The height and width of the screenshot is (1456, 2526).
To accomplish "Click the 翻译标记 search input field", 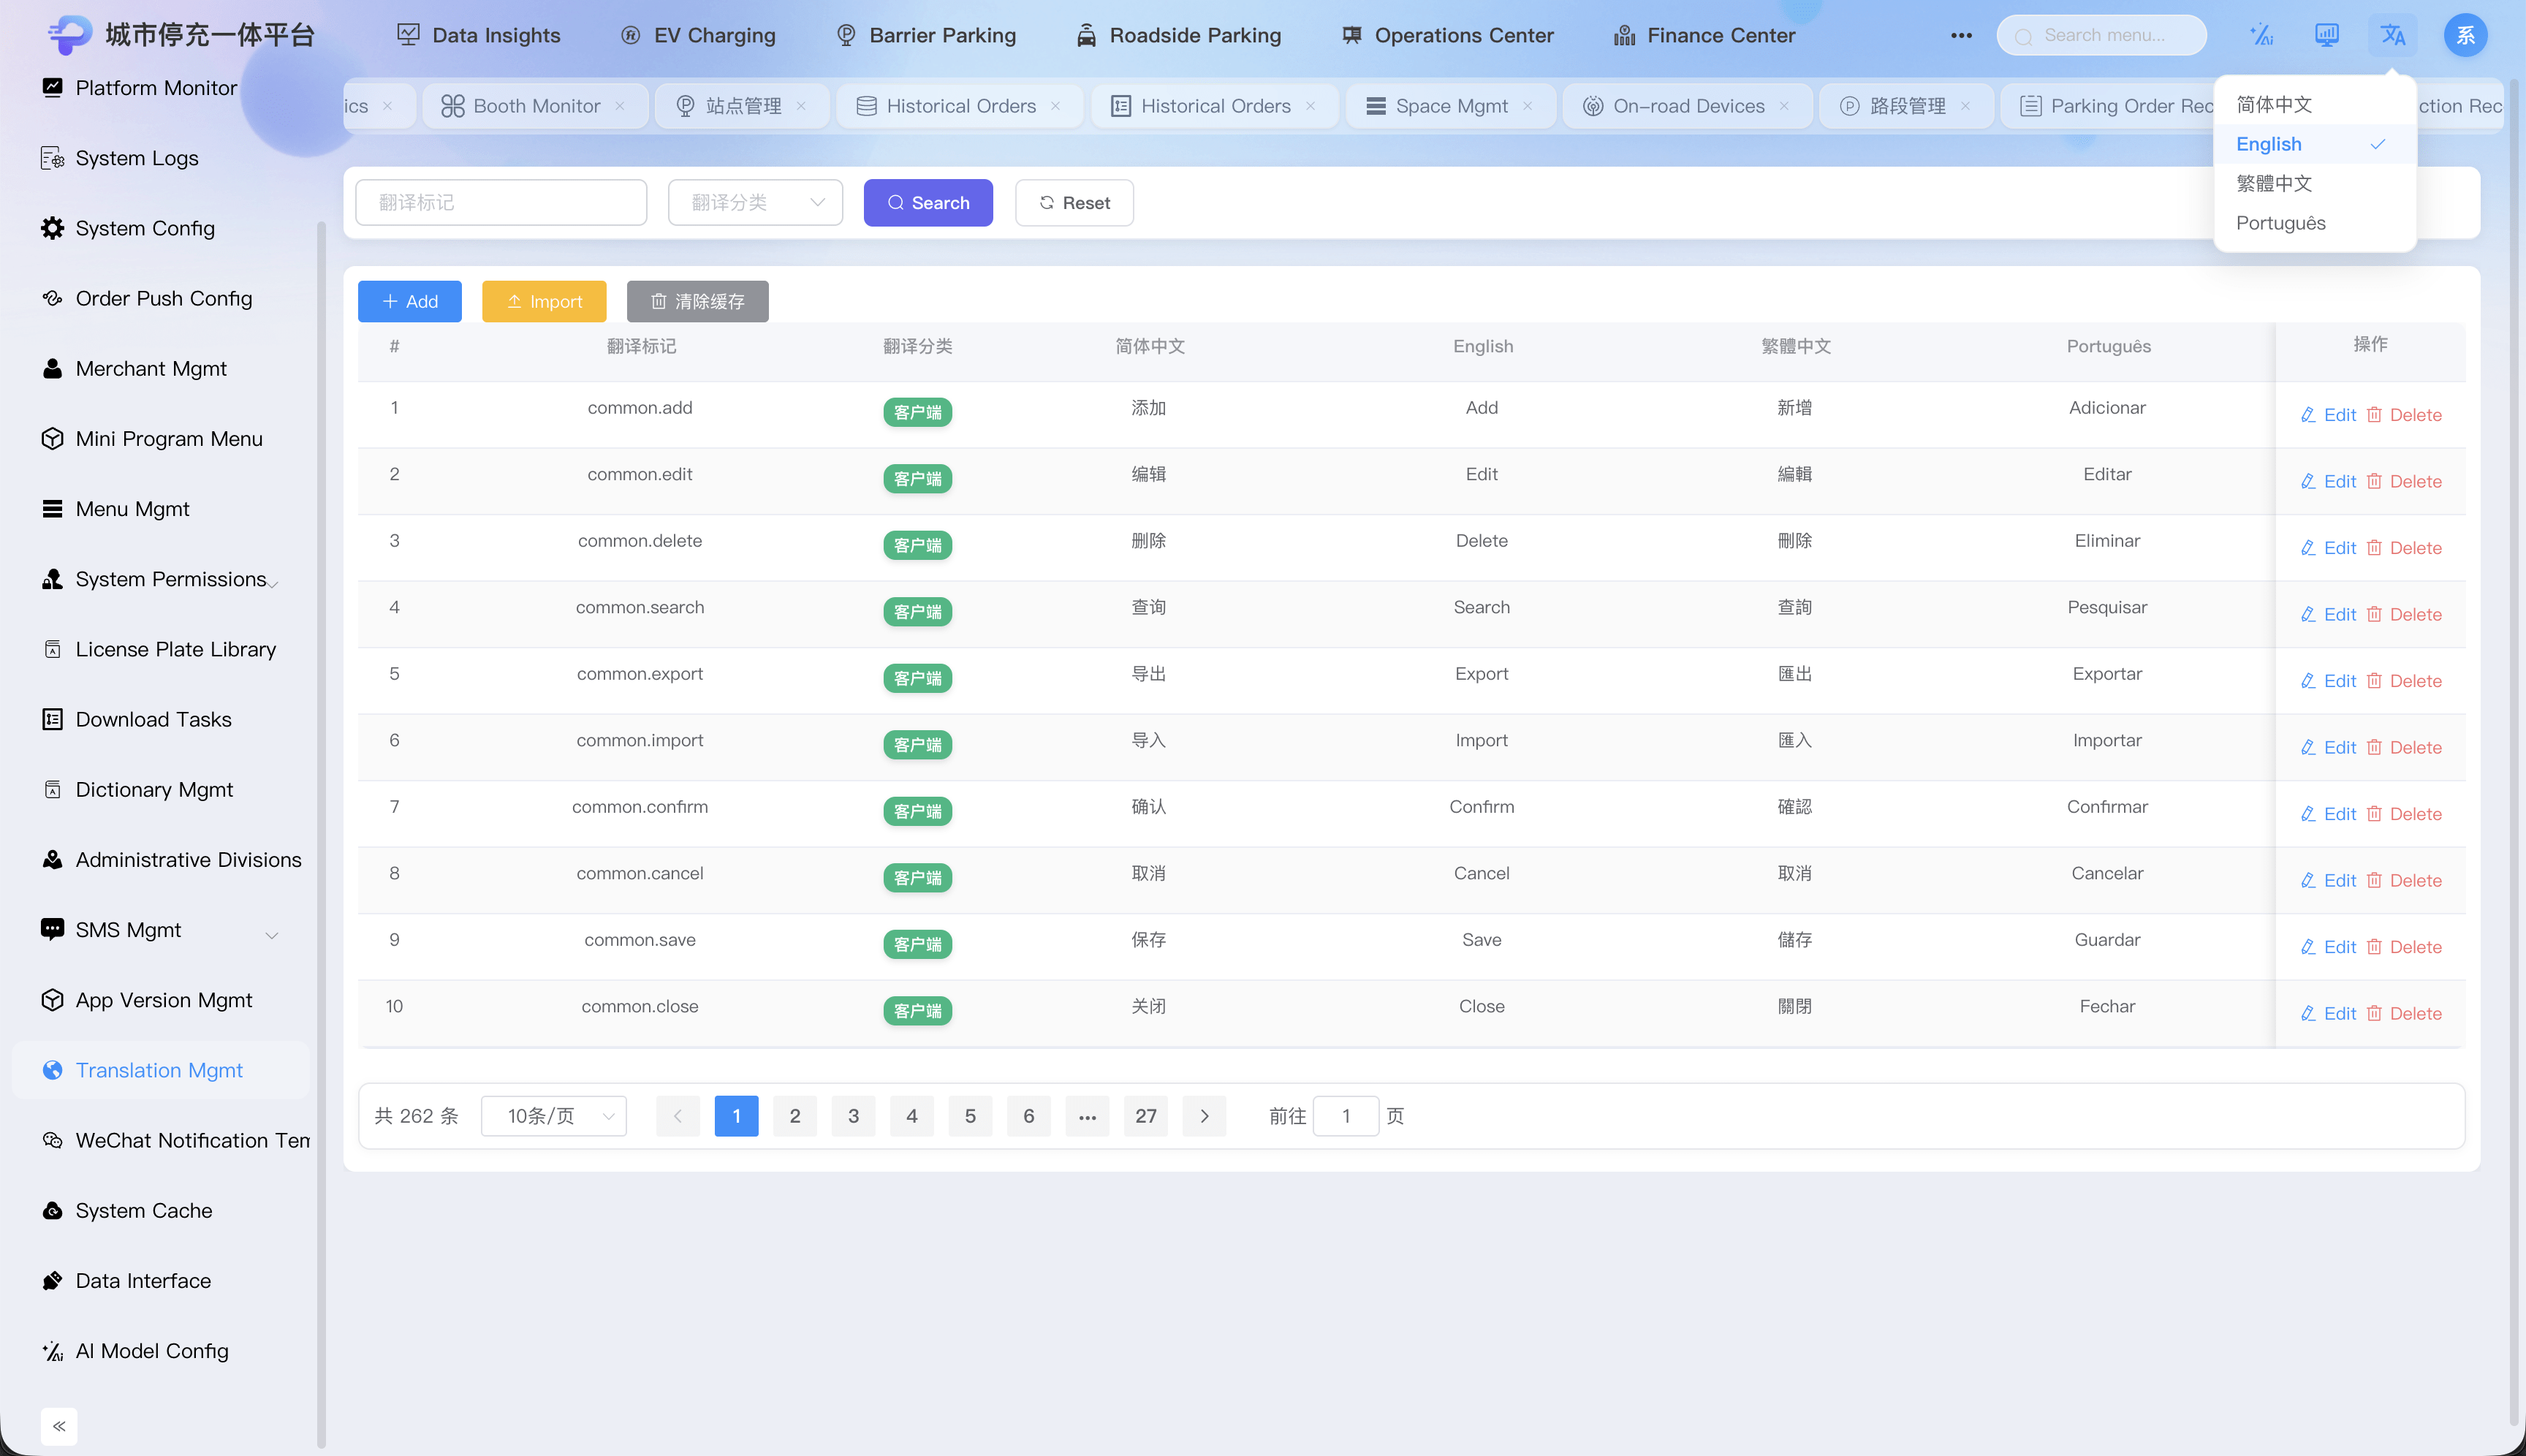I will coord(501,203).
